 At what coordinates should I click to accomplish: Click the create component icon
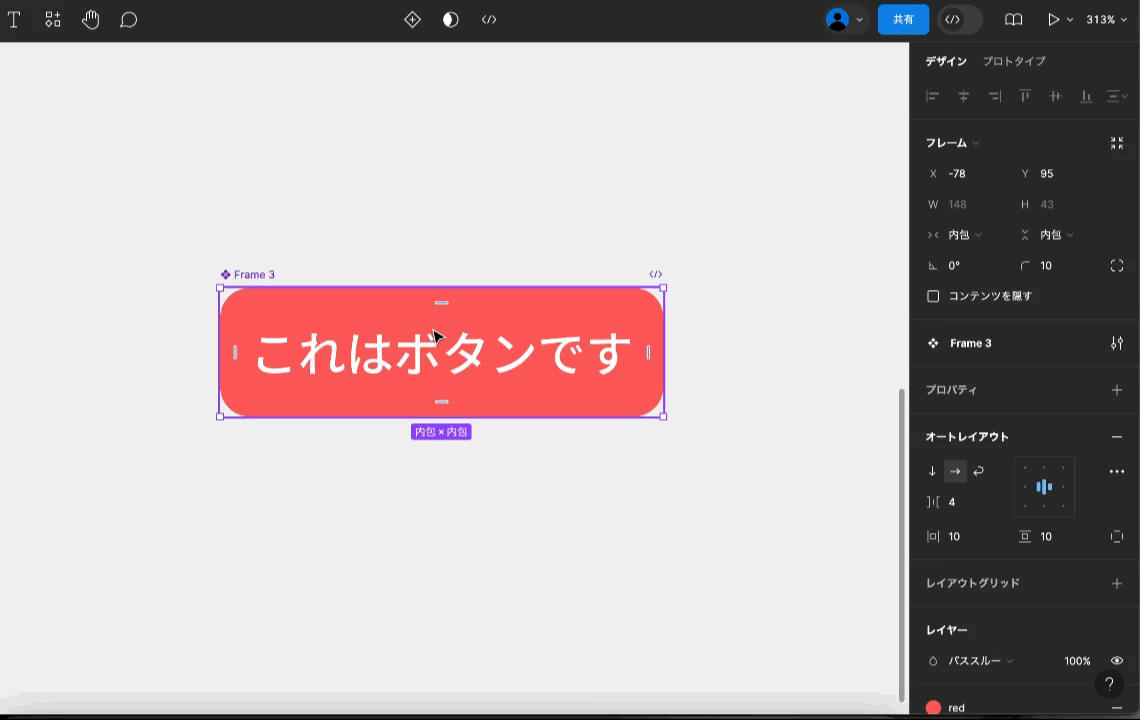point(412,20)
